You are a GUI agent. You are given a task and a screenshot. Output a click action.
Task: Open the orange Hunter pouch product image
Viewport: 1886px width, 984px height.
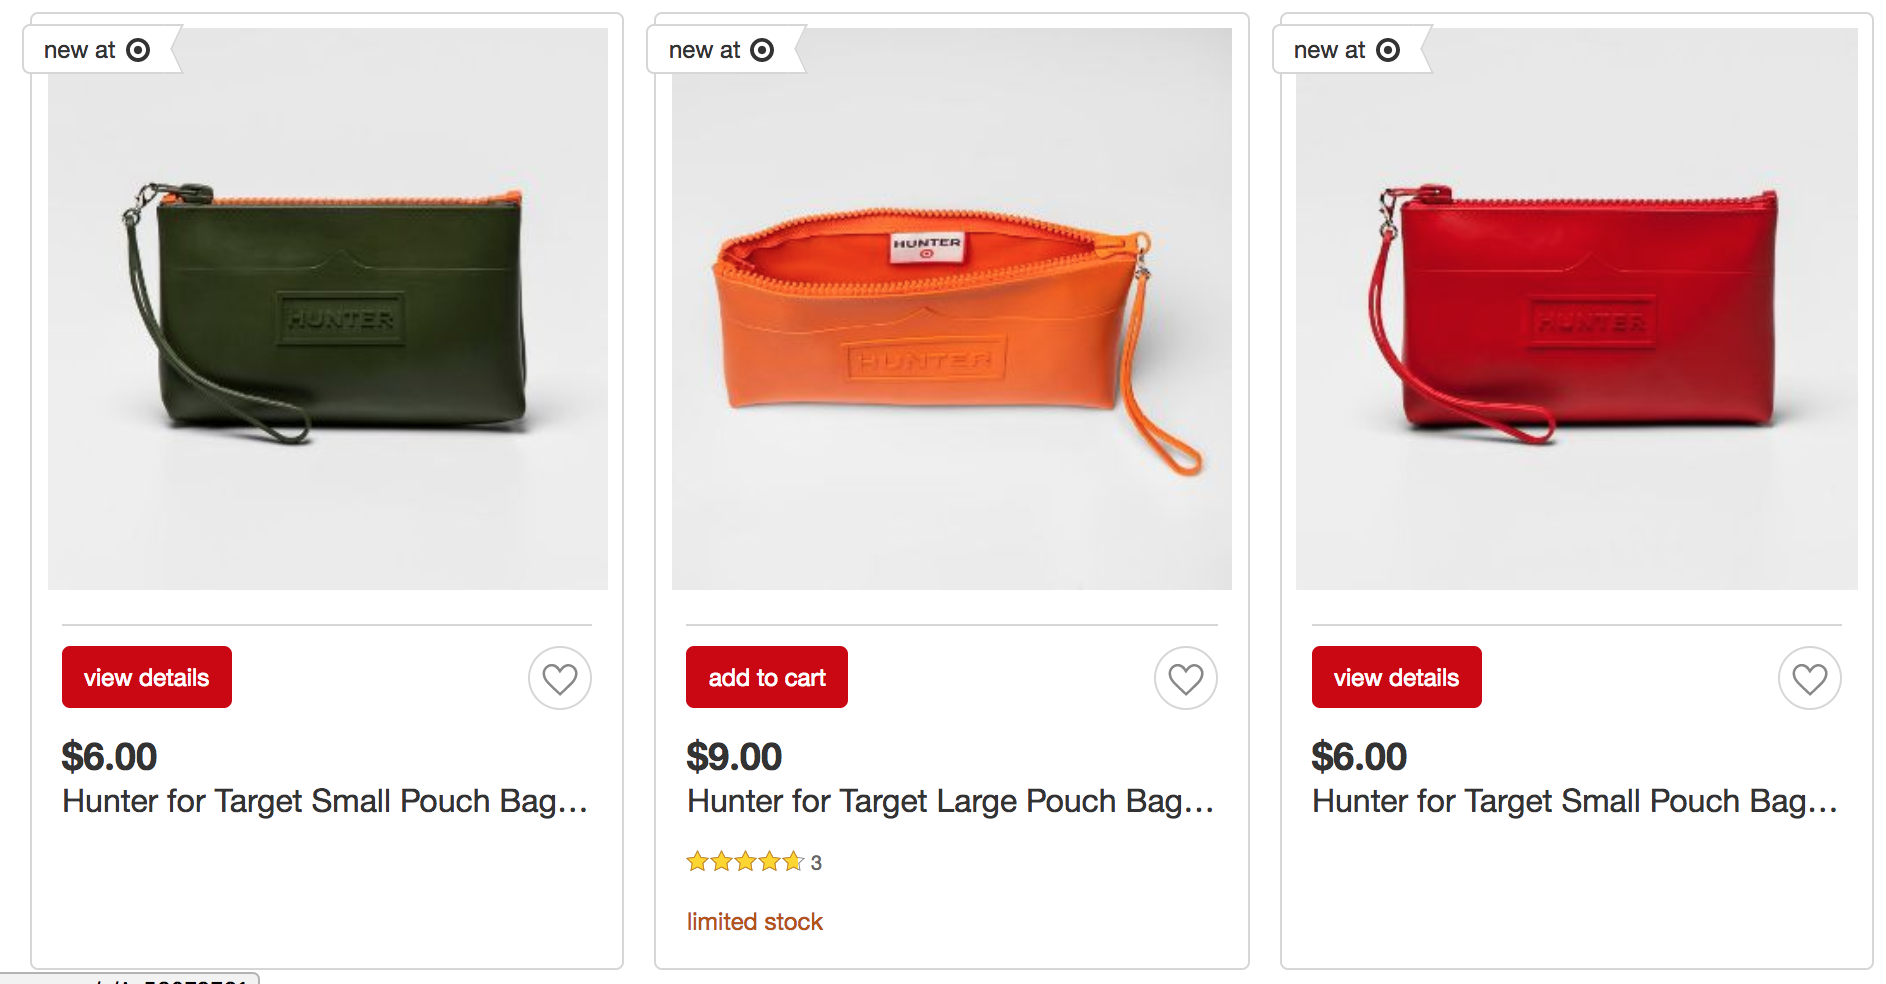tap(952, 310)
